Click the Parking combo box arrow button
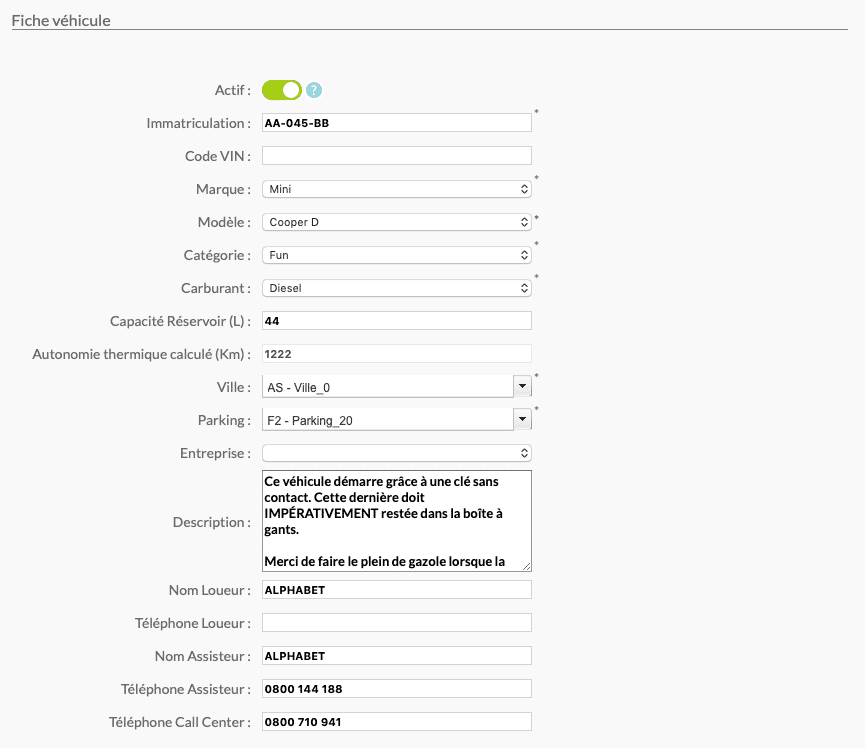 pos(522,419)
